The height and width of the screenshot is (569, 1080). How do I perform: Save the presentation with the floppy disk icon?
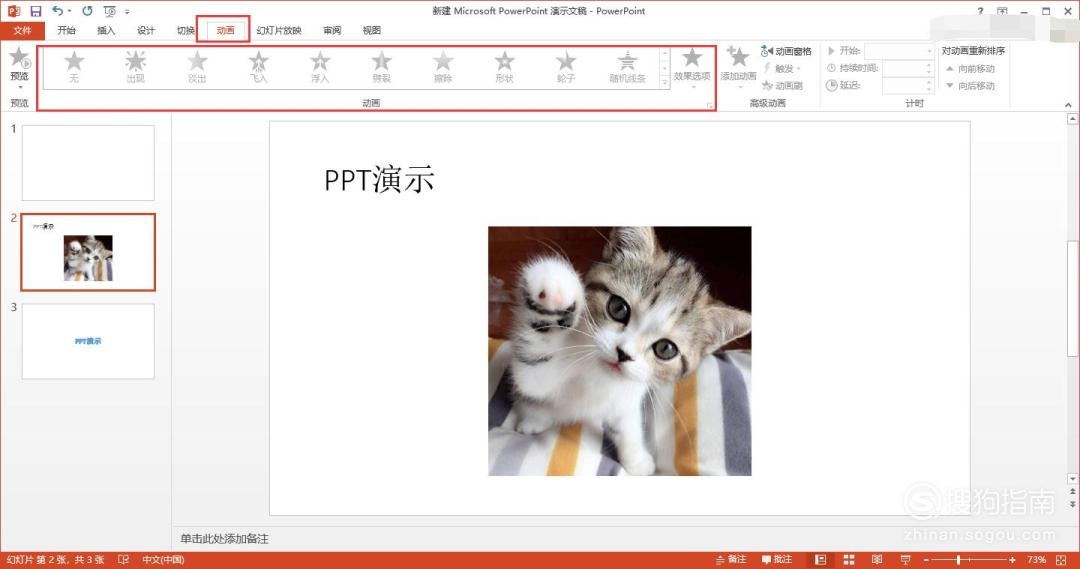tap(36, 11)
